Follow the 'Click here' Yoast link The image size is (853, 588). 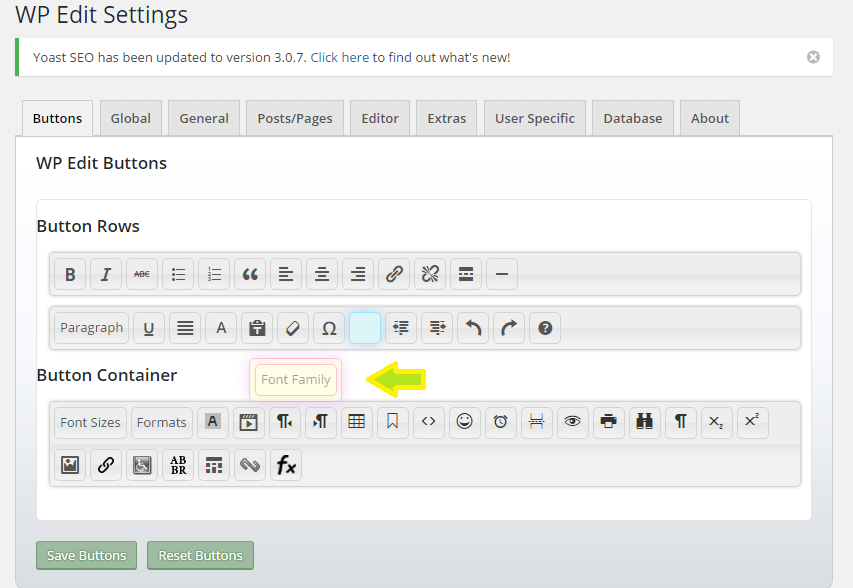[x=340, y=57]
